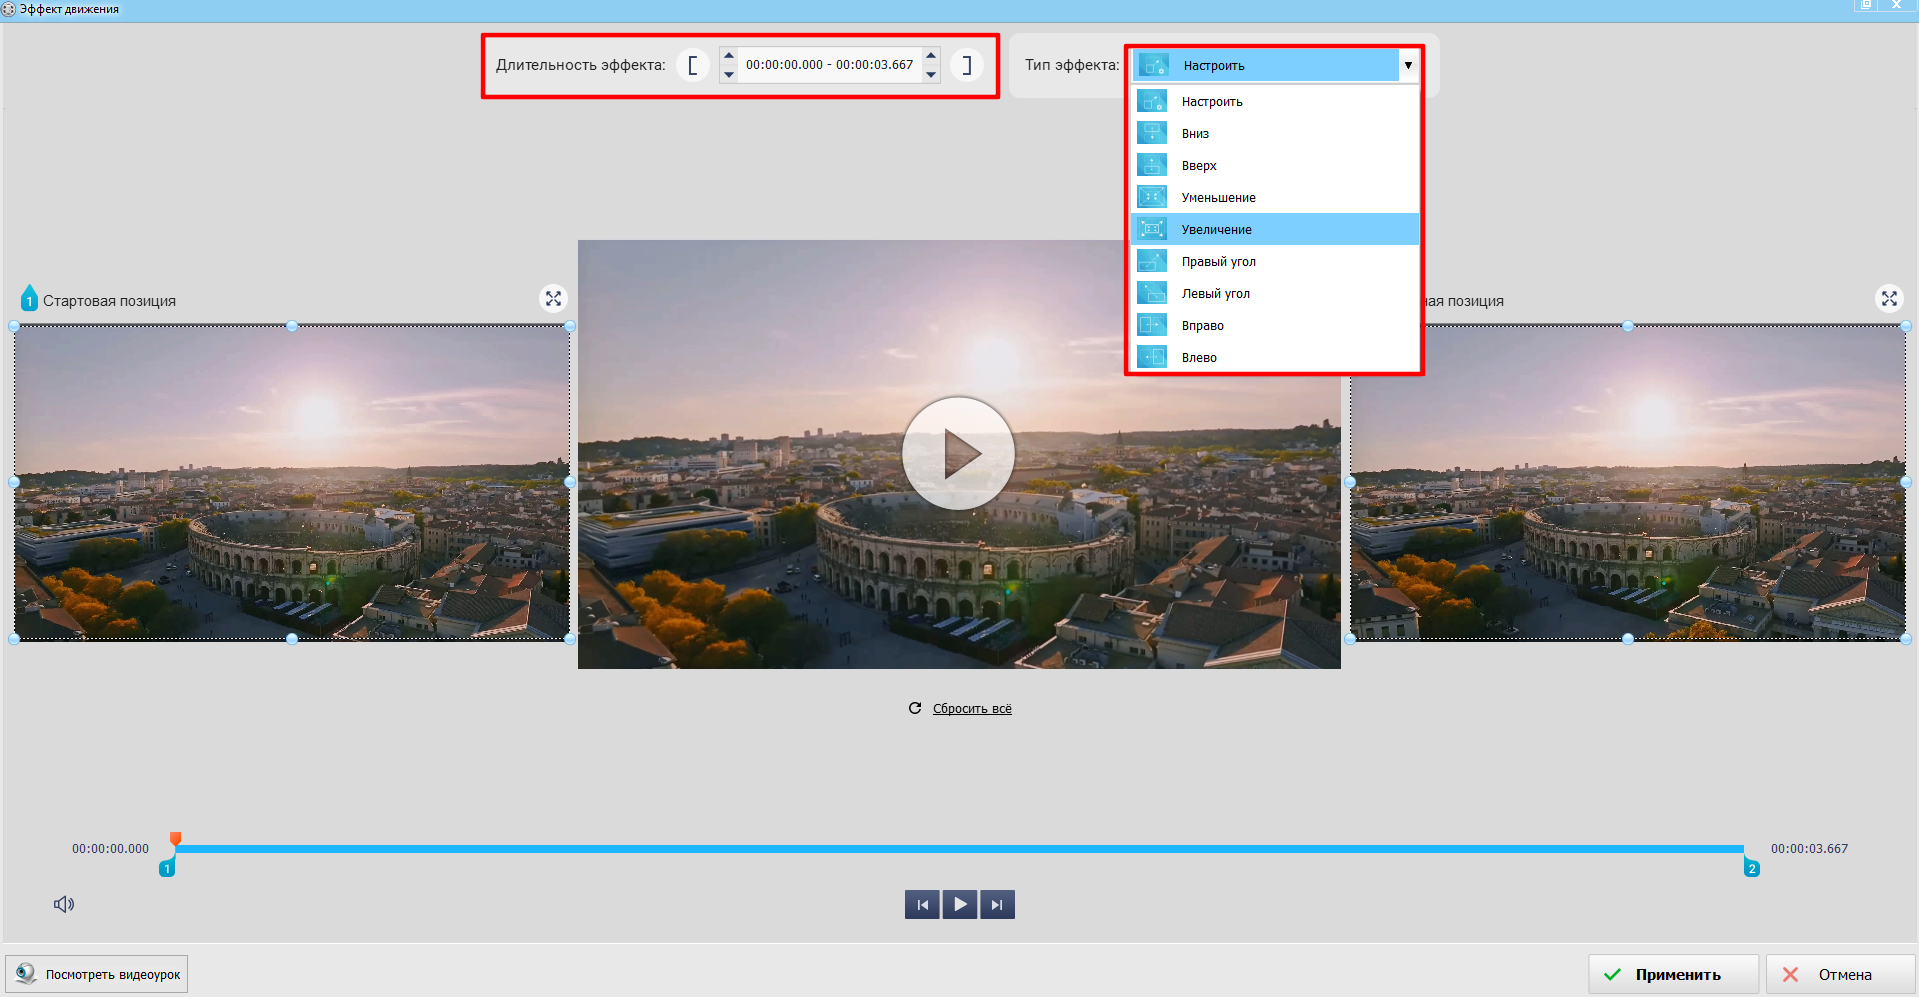
Task: Click the Сбросить всё link
Action: tap(971, 709)
